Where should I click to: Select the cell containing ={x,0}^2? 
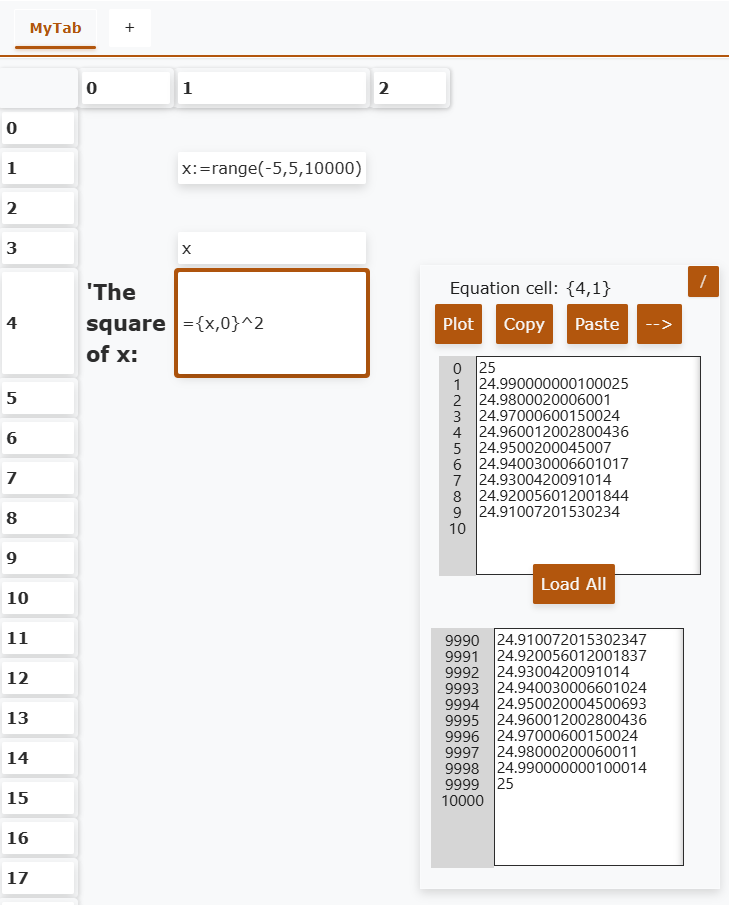[272, 323]
